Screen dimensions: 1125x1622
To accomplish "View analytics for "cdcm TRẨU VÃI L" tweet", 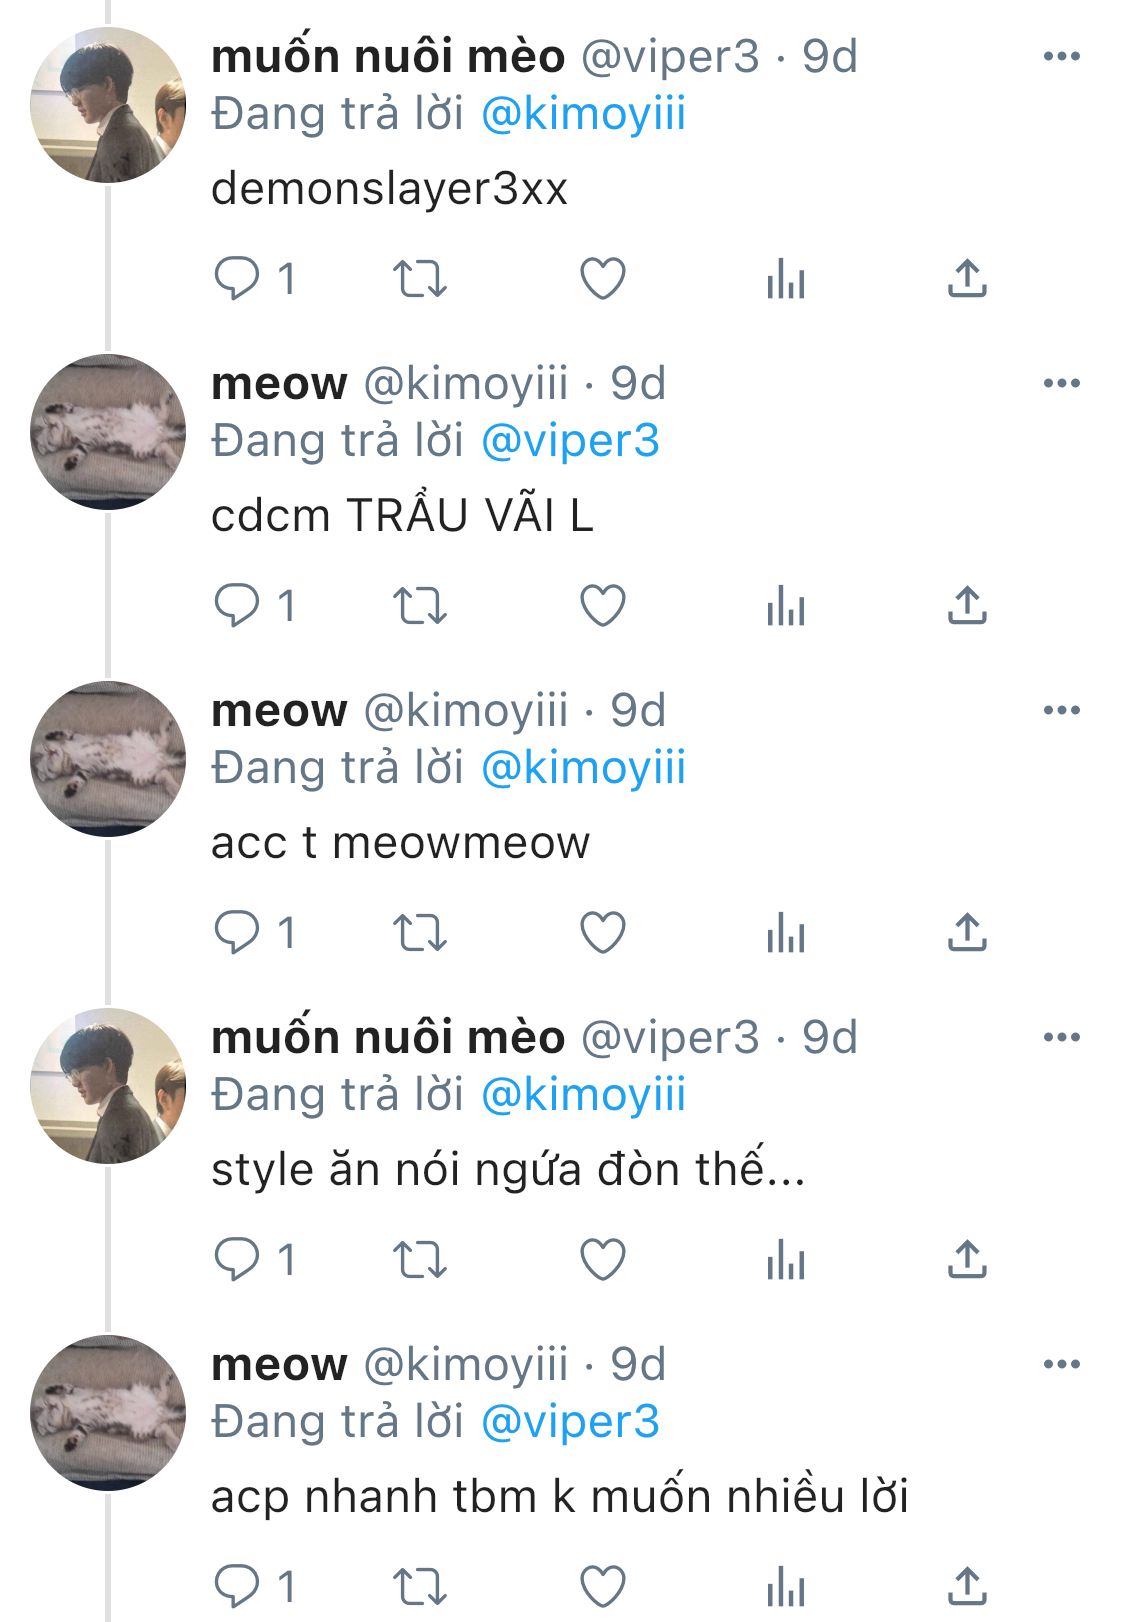I will tap(785, 606).
